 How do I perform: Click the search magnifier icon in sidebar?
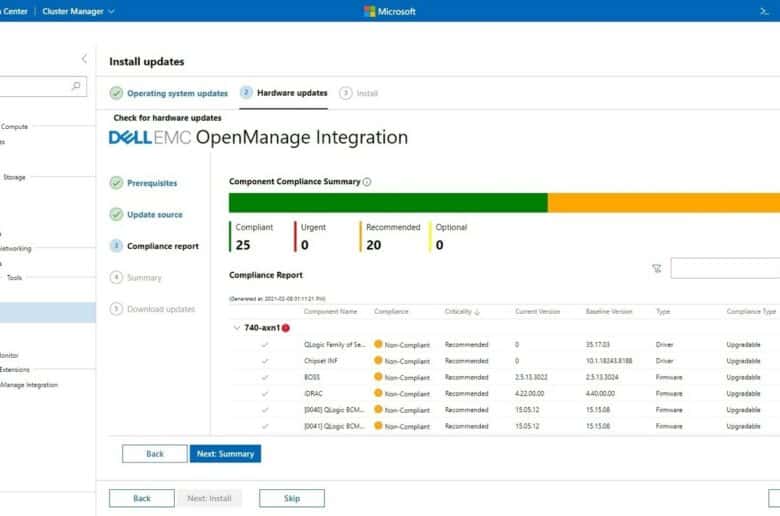coord(76,86)
